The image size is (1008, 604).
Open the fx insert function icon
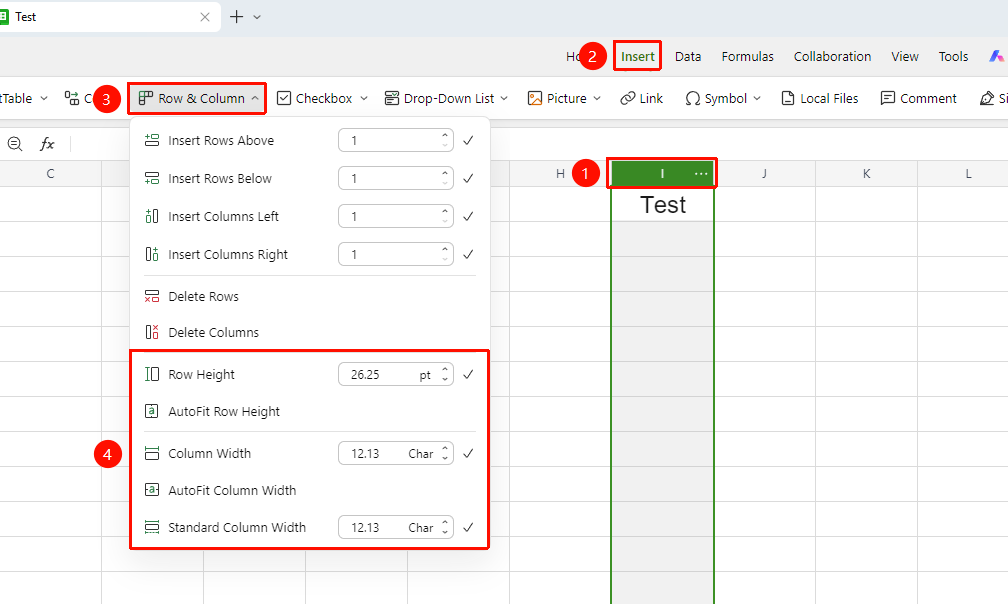tap(47, 144)
